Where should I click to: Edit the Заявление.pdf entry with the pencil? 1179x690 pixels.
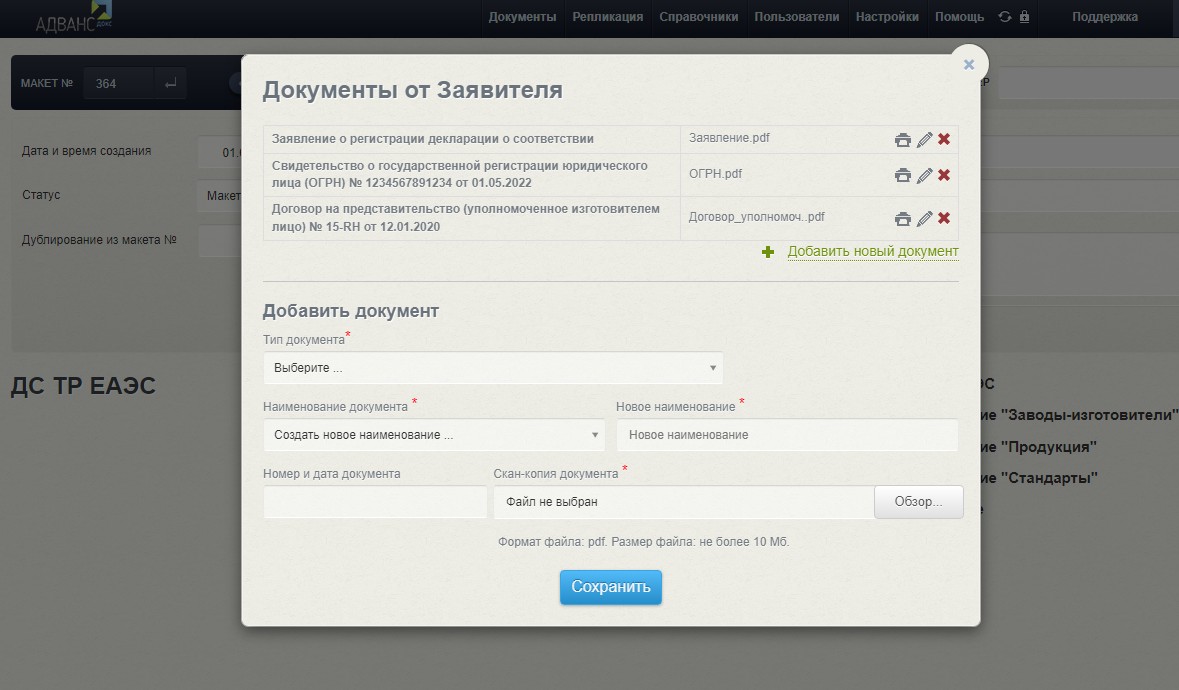[x=924, y=140]
